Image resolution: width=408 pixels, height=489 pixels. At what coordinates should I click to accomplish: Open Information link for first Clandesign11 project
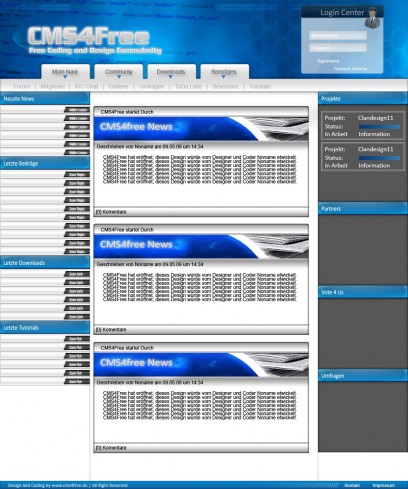pyautogui.click(x=374, y=134)
